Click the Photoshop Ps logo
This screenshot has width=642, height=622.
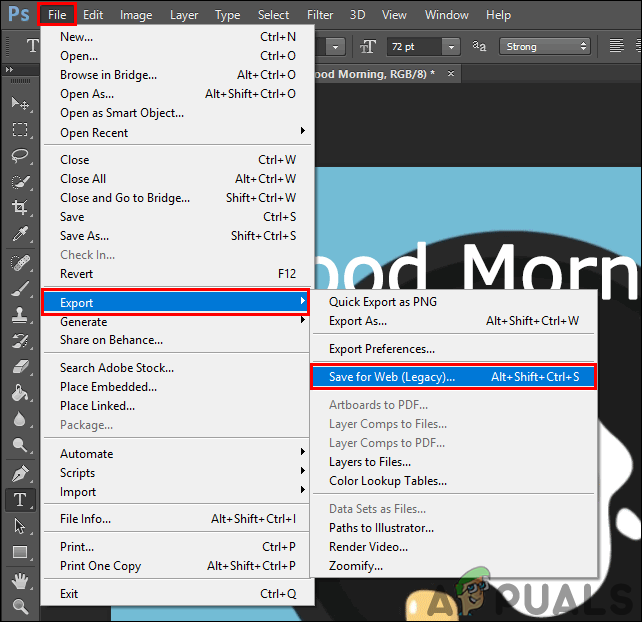point(19,14)
